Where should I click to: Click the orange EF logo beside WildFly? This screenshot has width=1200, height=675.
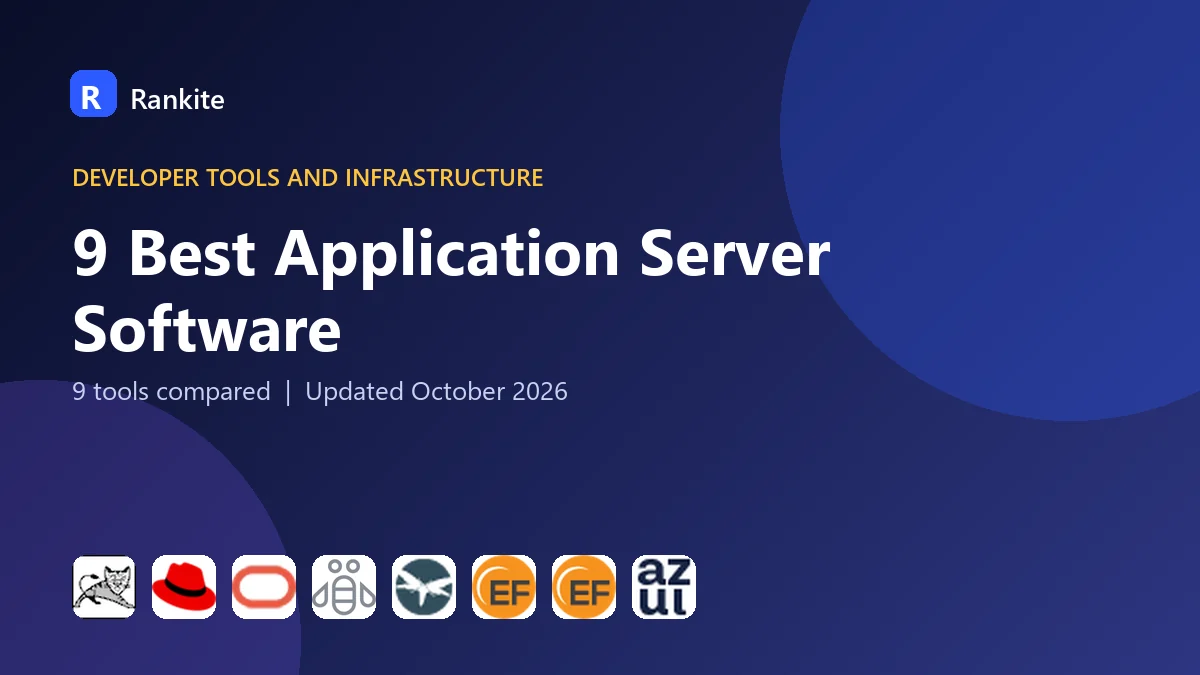504,587
